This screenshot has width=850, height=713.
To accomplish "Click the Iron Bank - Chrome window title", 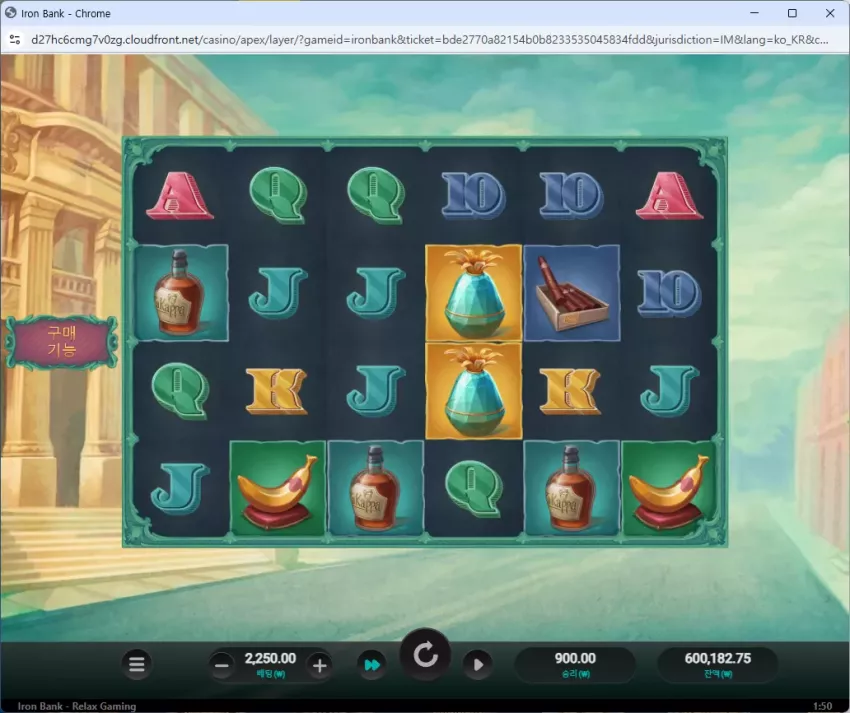I will click(x=66, y=14).
